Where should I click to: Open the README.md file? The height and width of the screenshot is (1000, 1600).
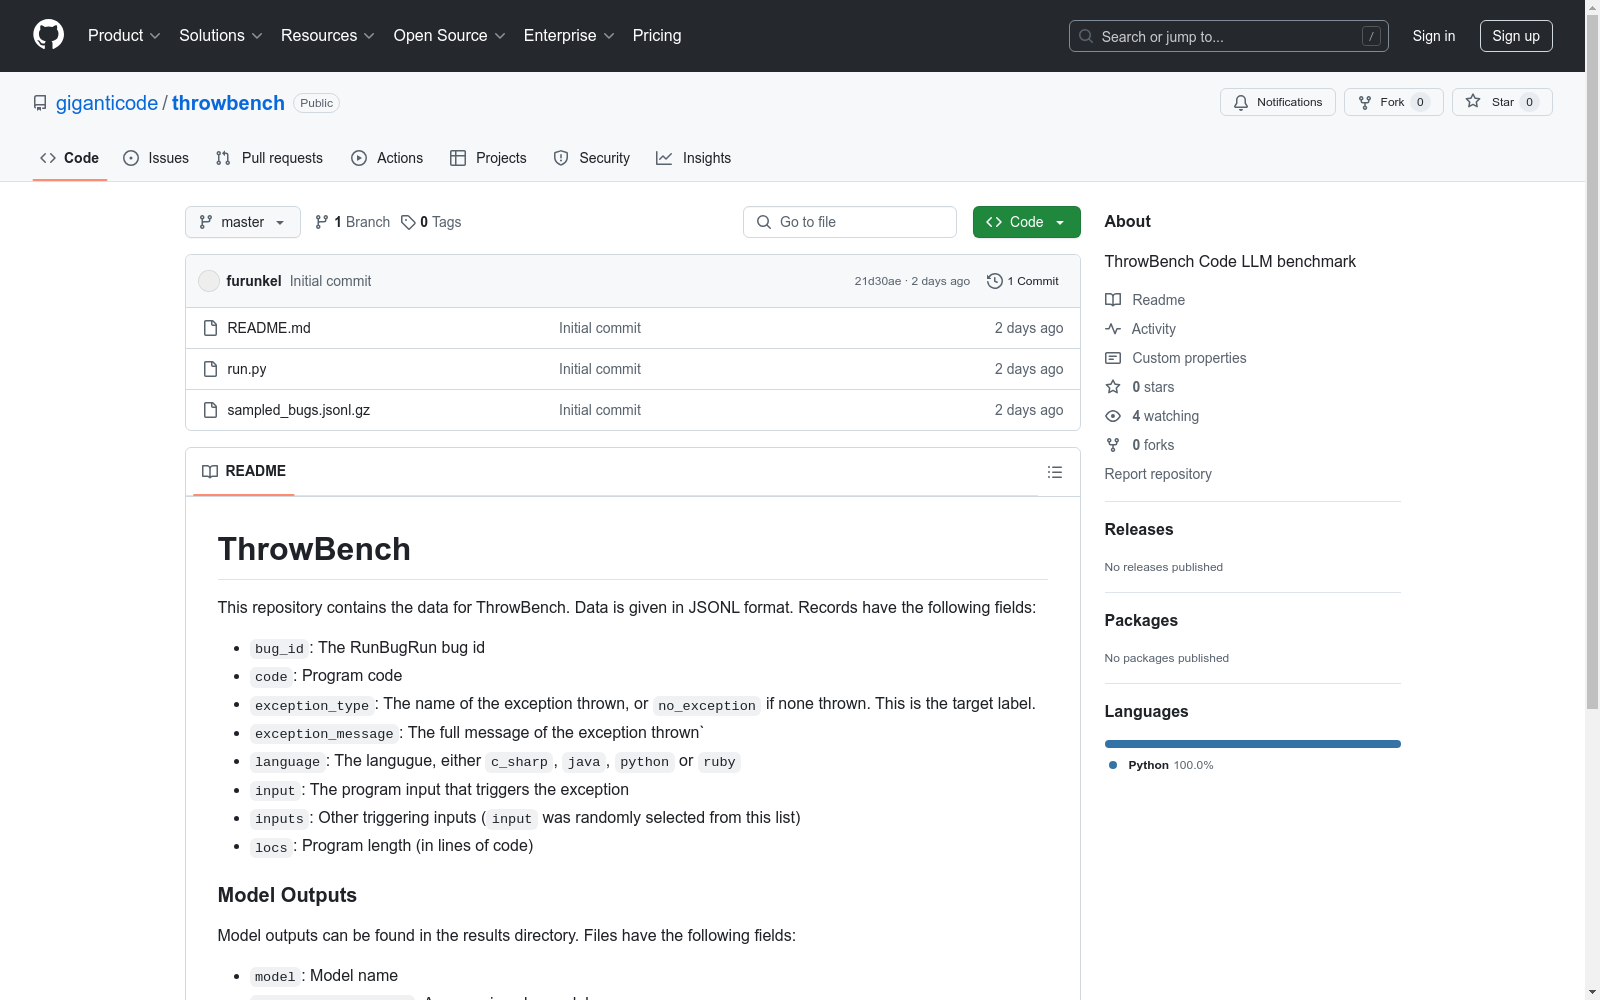tap(269, 328)
